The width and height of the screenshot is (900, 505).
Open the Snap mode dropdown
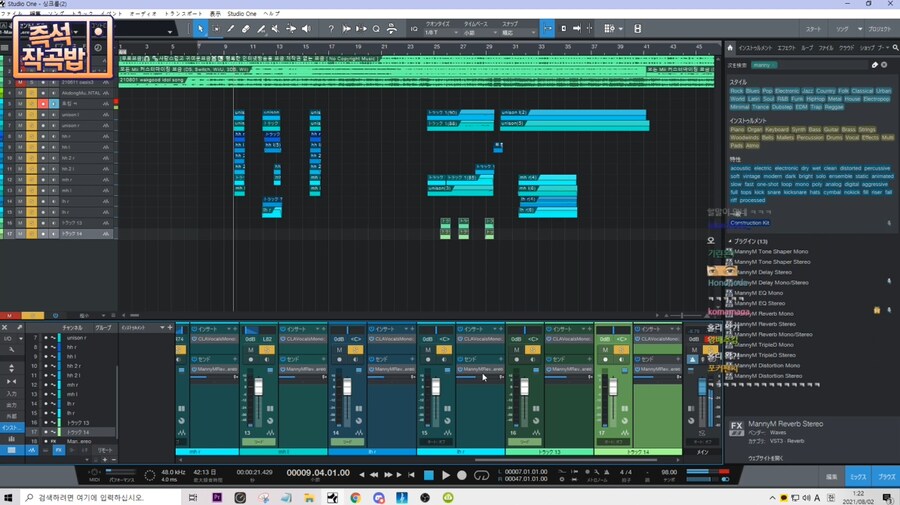pyautogui.click(x=519, y=33)
